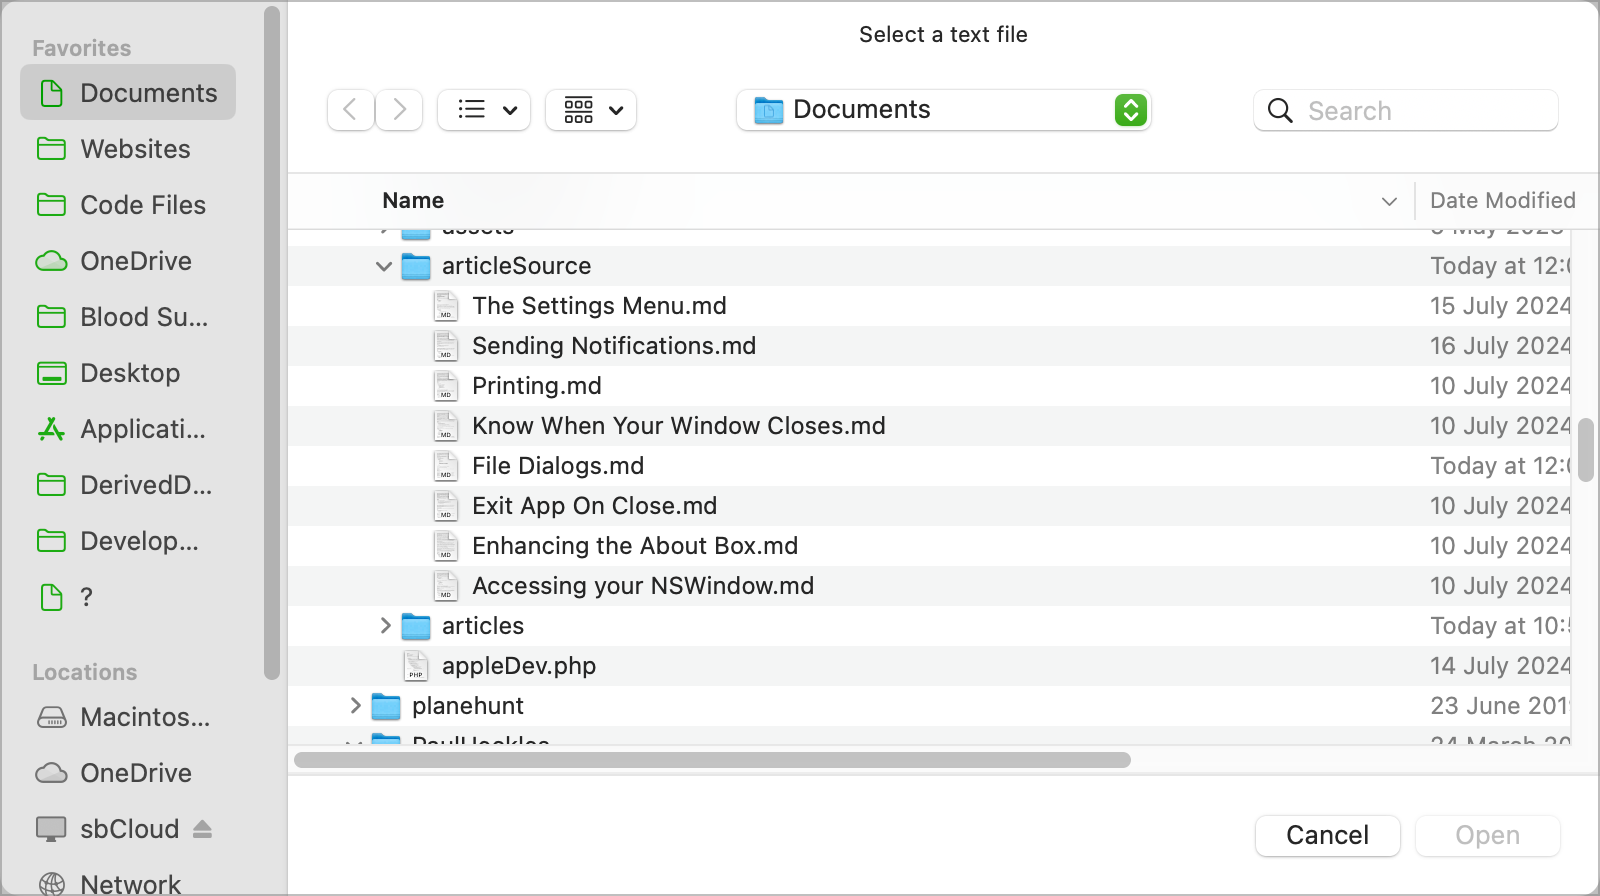Open Documents in Favorites sidebar

tap(128, 93)
